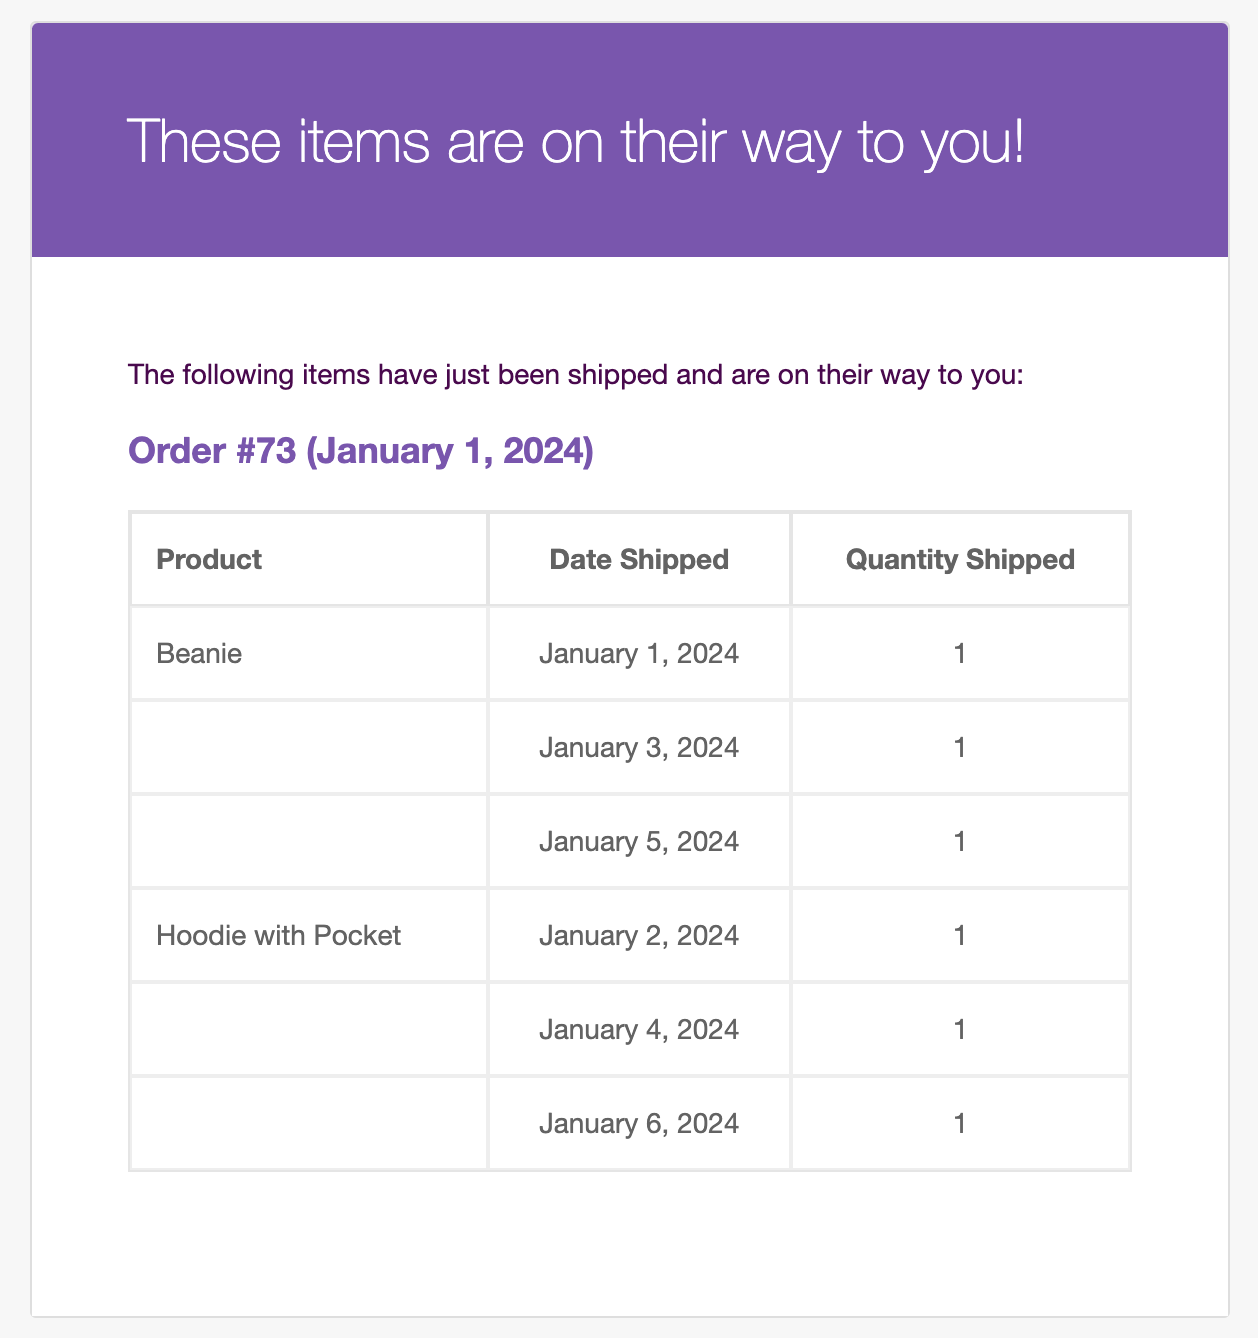Select the Hoodie with Pocket product cell
Image resolution: width=1258 pixels, height=1338 pixels.
click(279, 936)
